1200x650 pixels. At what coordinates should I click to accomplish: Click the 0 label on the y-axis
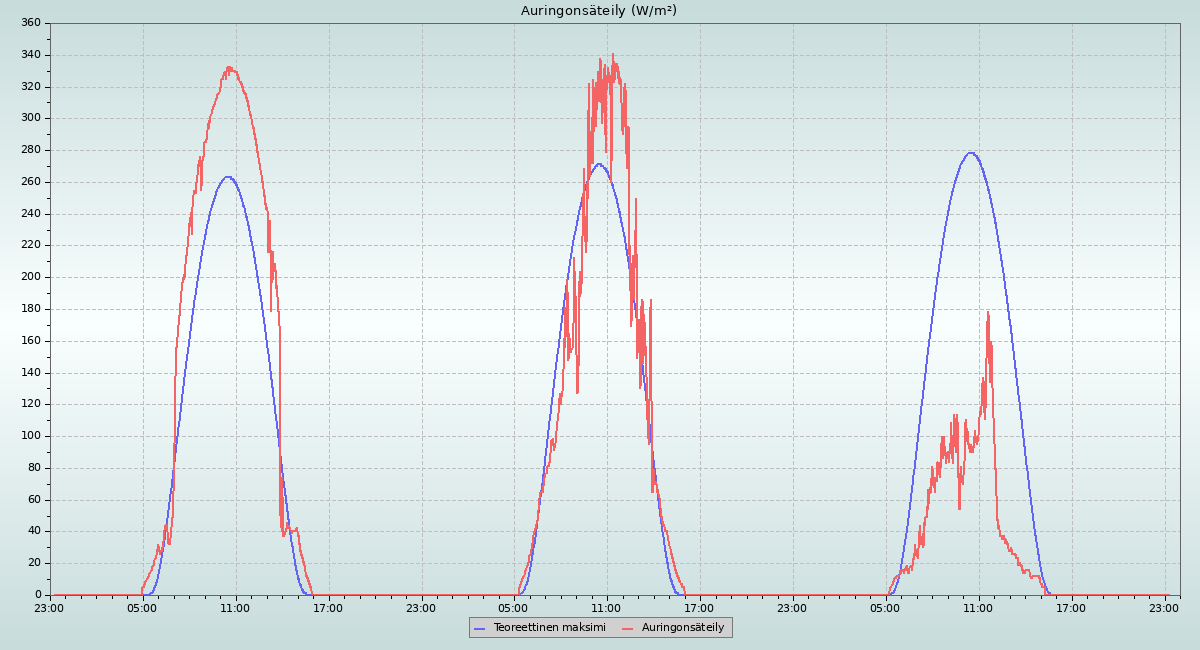pos(37,595)
